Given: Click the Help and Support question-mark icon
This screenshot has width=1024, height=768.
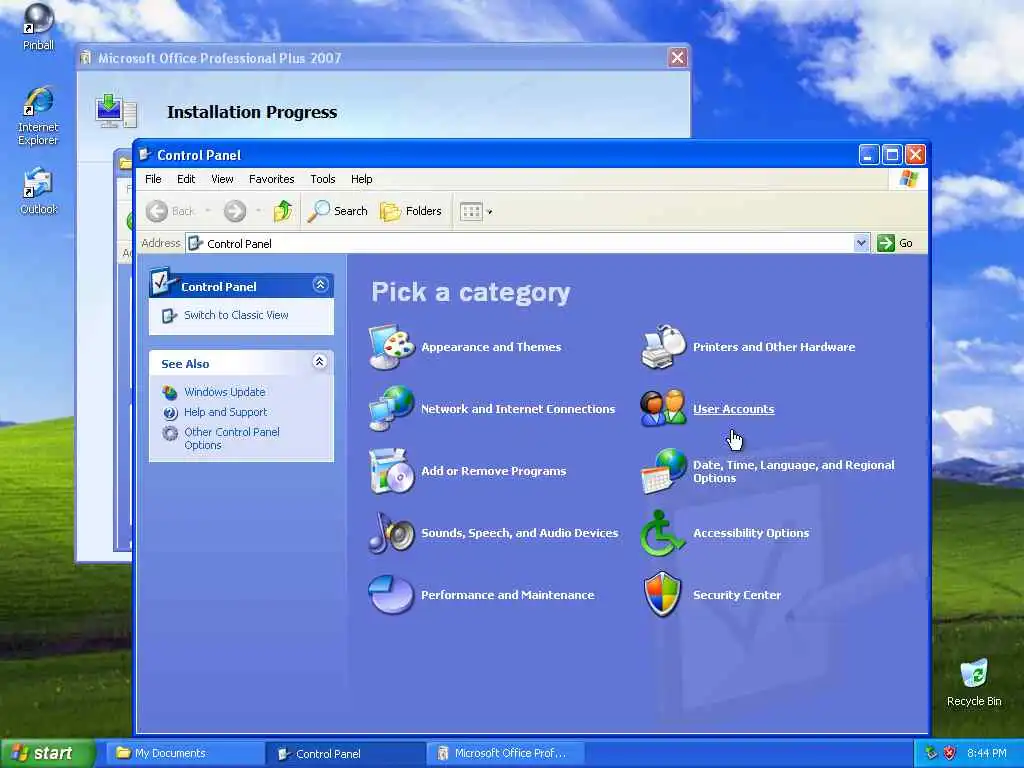Looking at the screenshot, I should [x=170, y=413].
